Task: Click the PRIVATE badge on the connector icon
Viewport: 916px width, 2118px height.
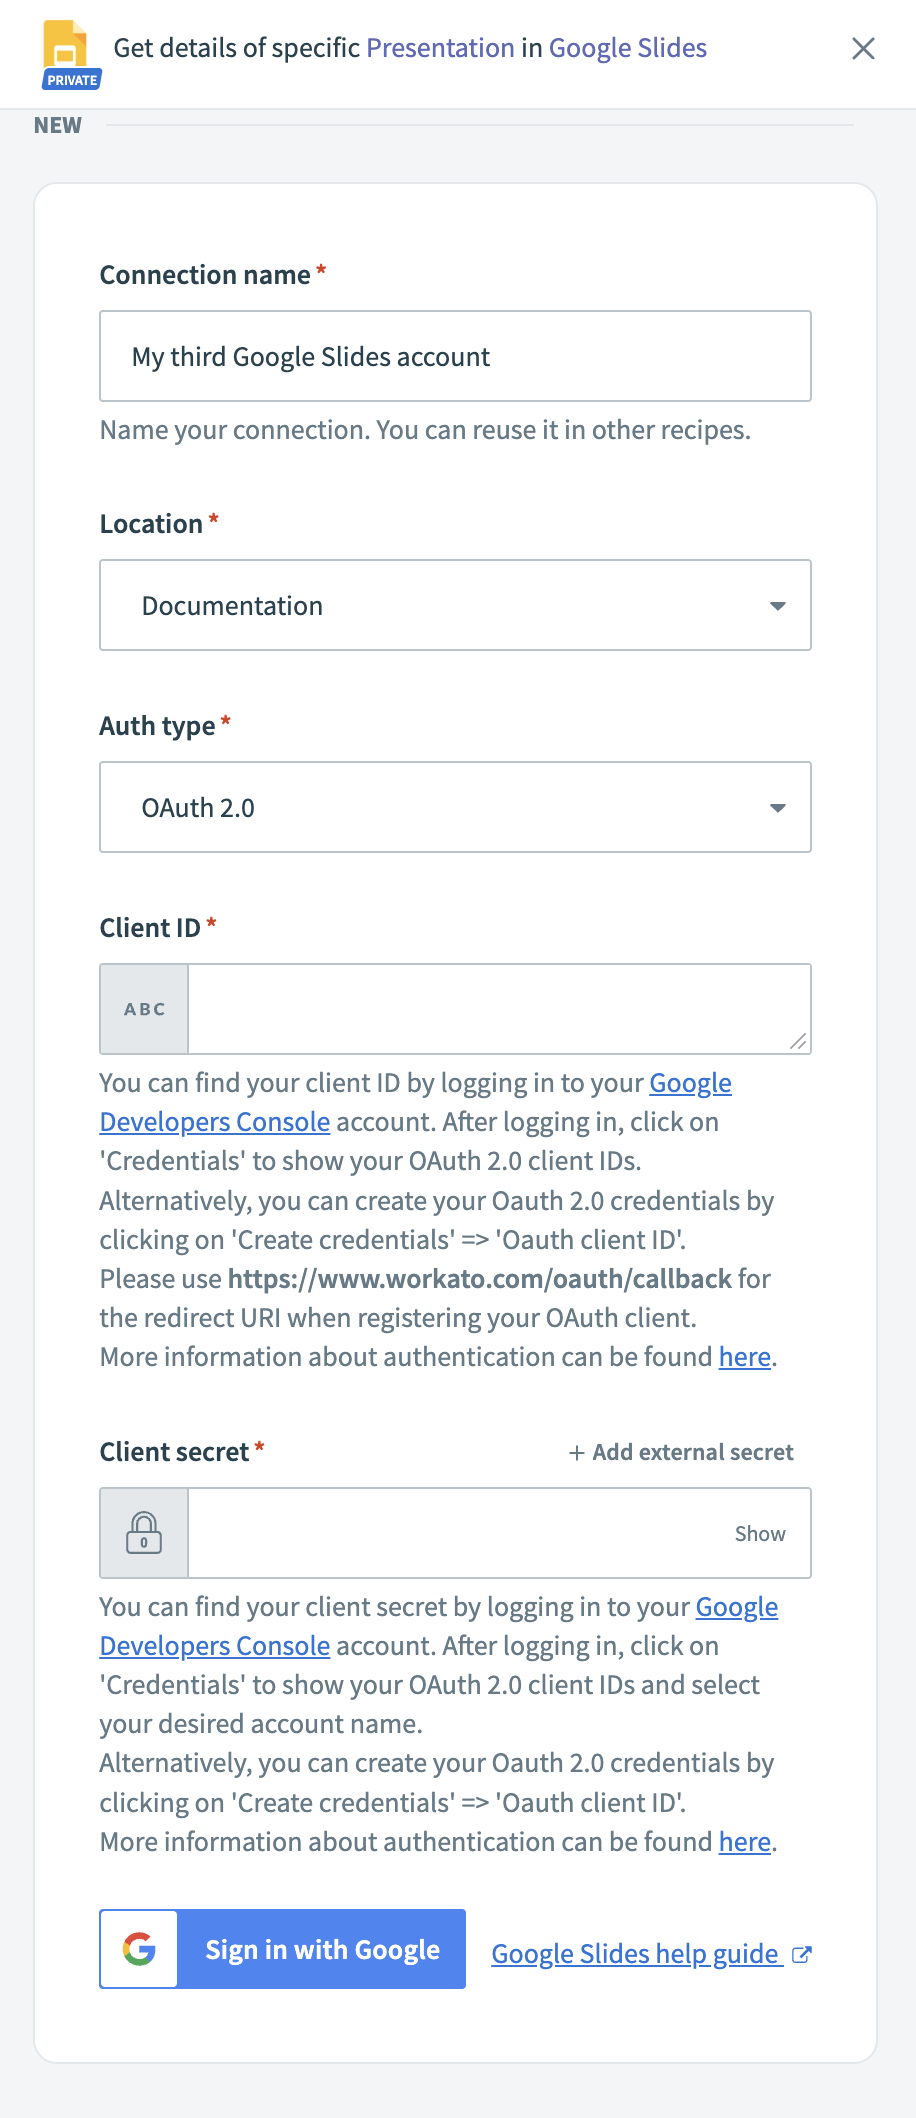Action: (x=70, y=80)
